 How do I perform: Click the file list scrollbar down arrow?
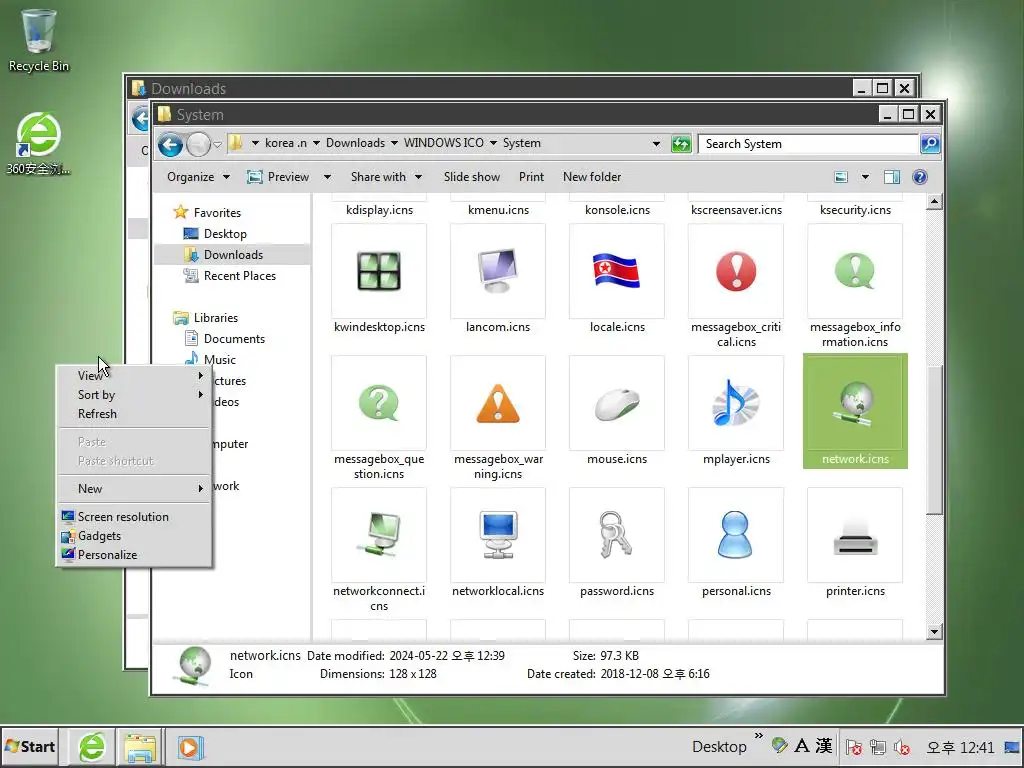(934, 632)
